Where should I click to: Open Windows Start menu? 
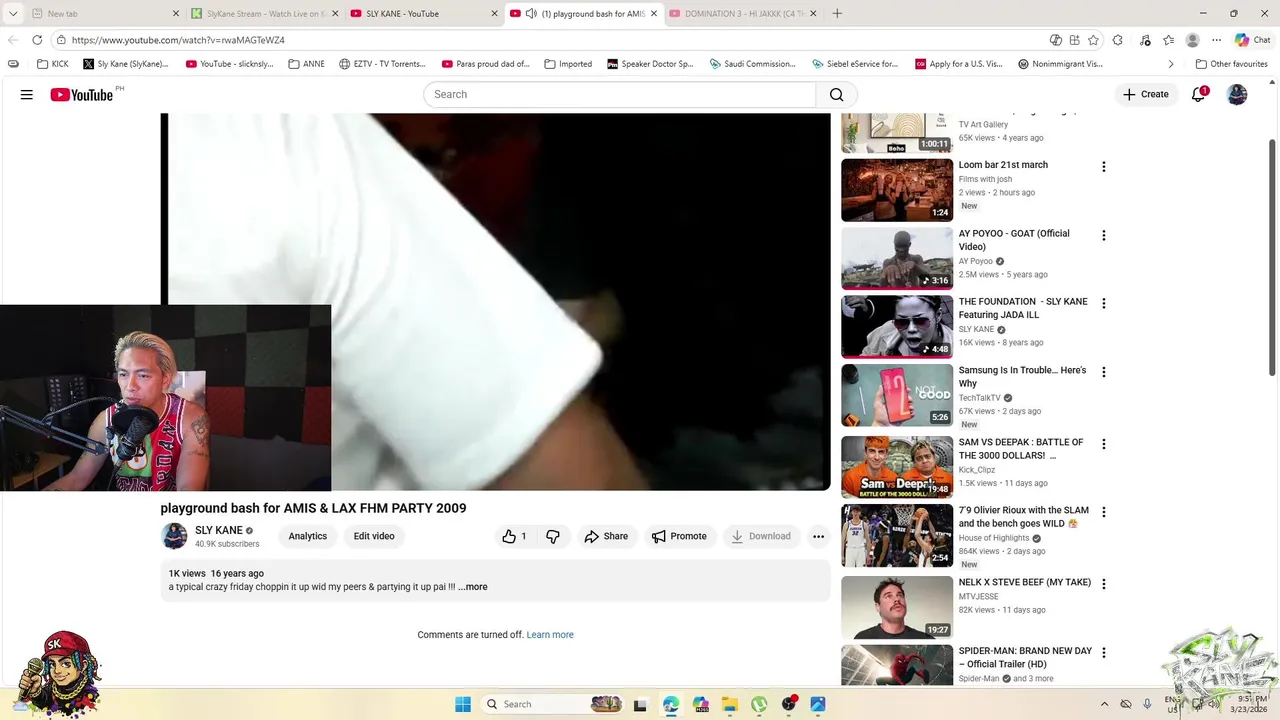[463, 704]
